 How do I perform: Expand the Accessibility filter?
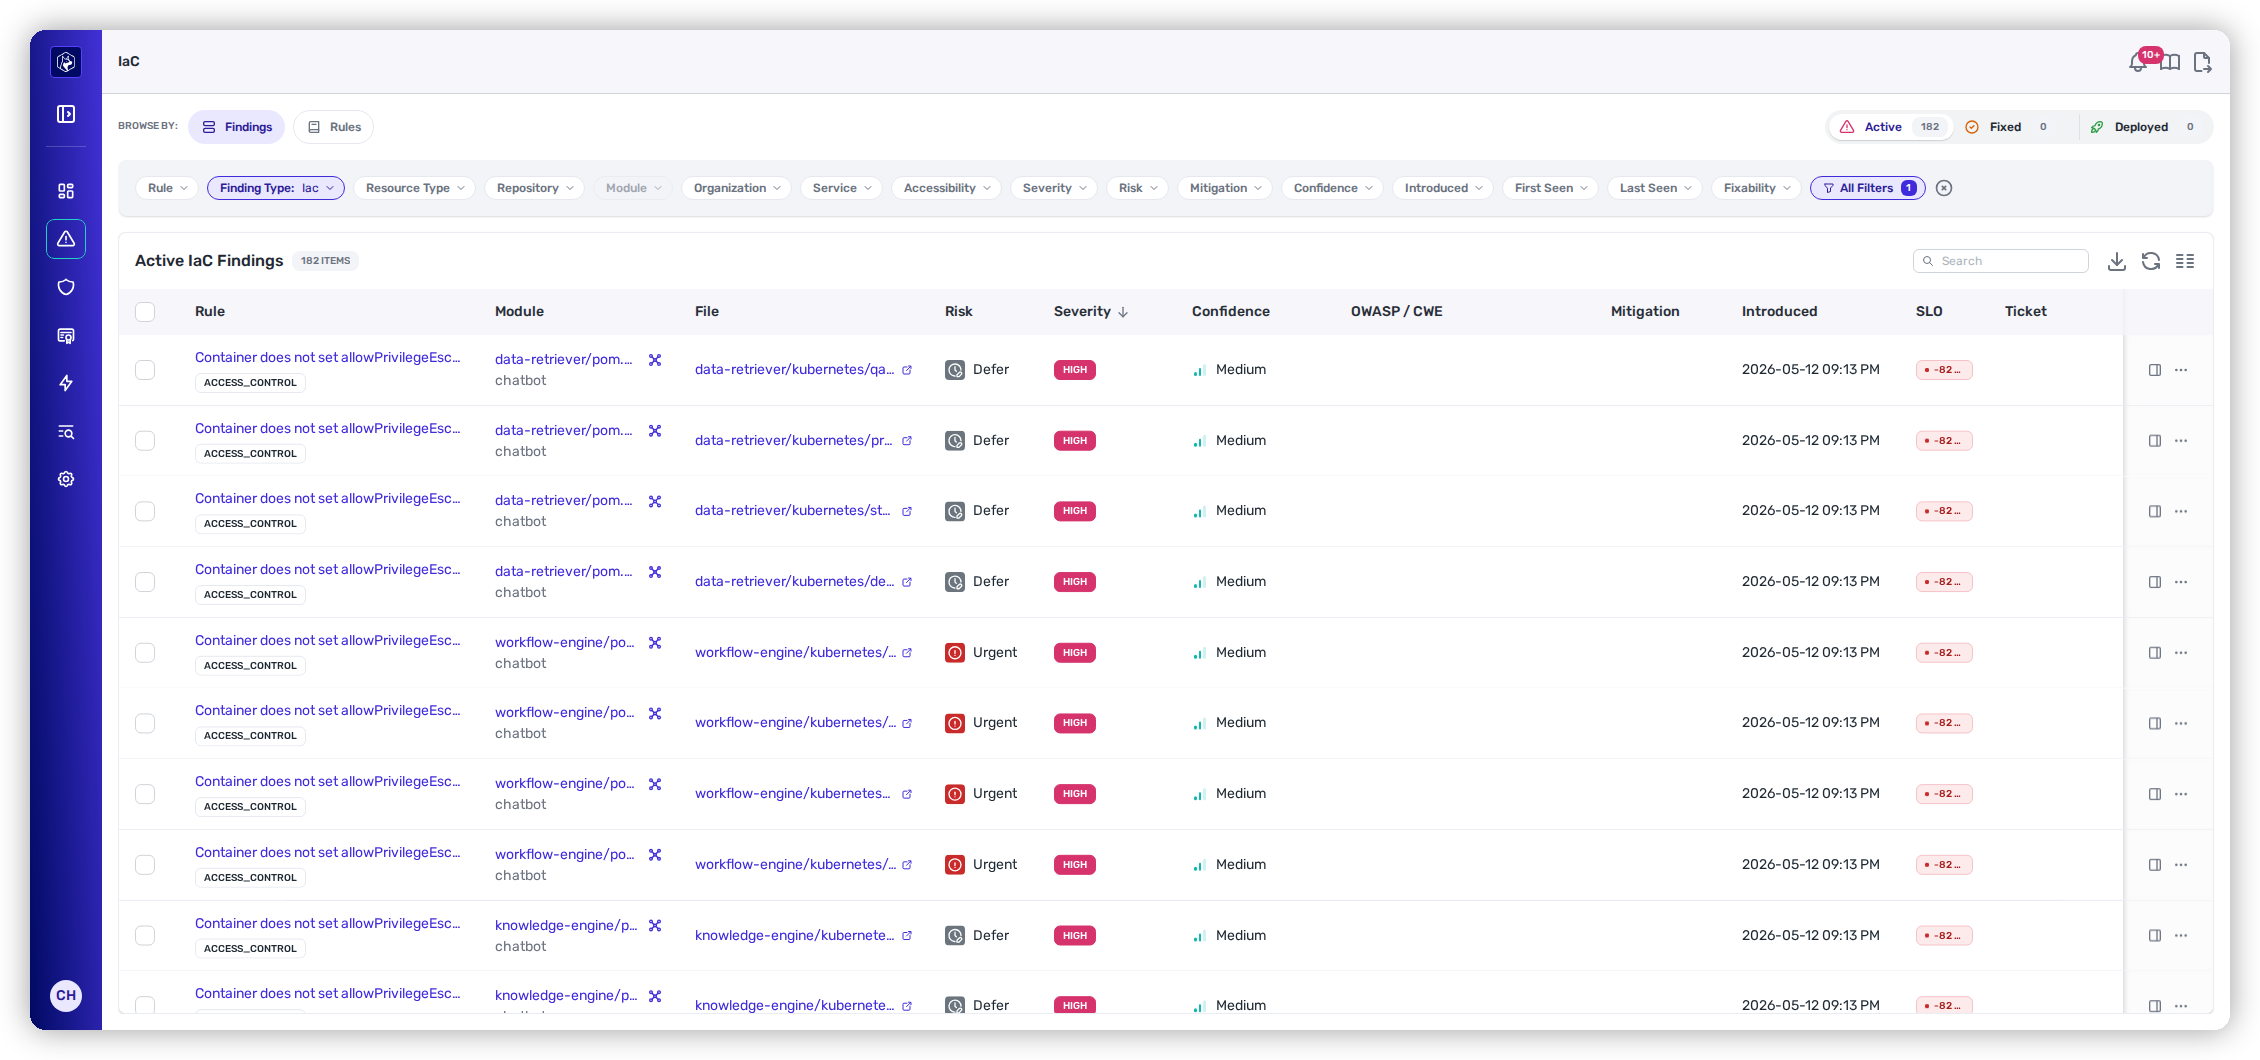[x=946, y=188]
